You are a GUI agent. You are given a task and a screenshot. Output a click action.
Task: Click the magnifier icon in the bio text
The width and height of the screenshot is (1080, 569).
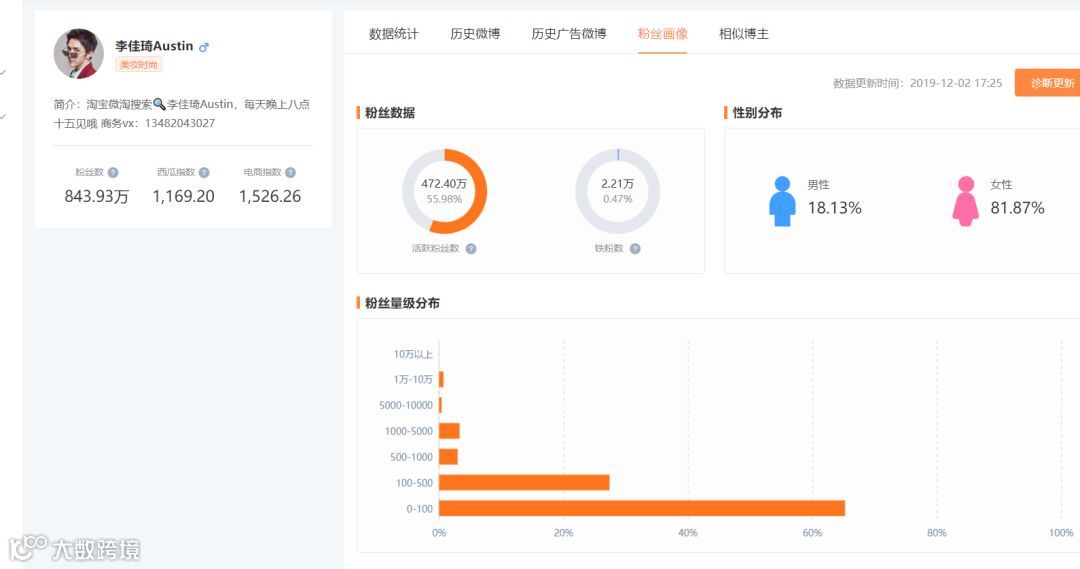tap(159, 104)
